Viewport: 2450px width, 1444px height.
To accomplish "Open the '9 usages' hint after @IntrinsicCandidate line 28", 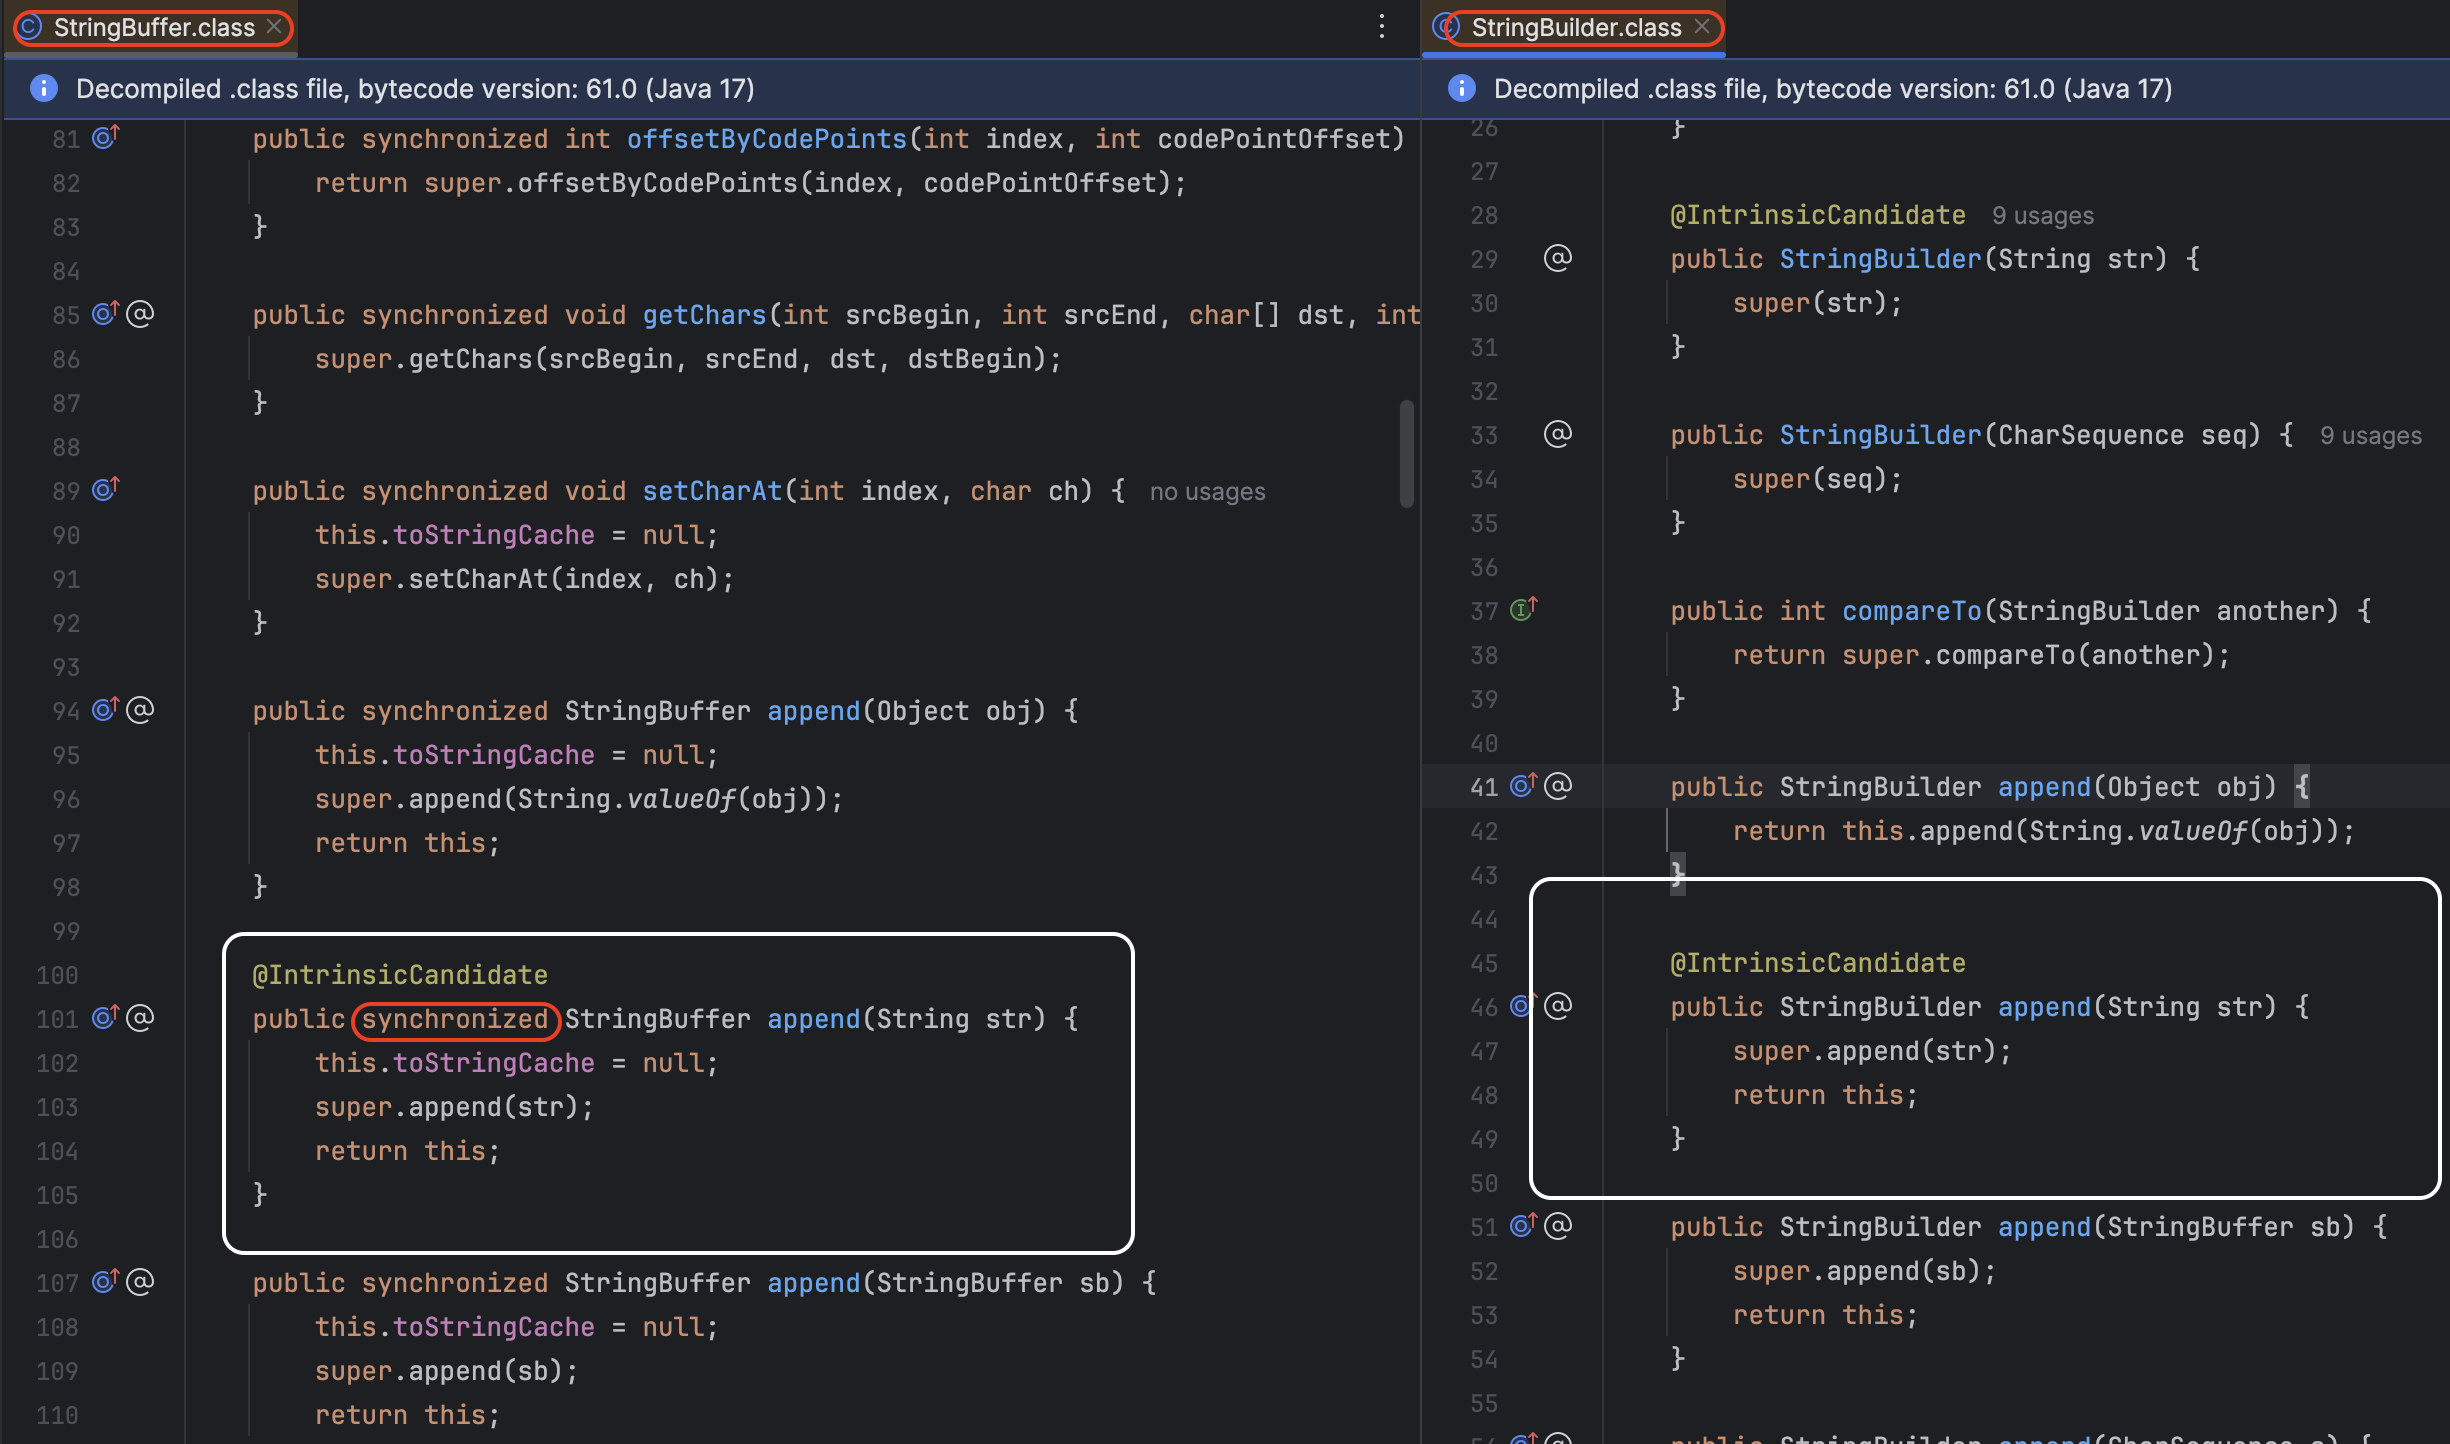I will (2042, 216).
